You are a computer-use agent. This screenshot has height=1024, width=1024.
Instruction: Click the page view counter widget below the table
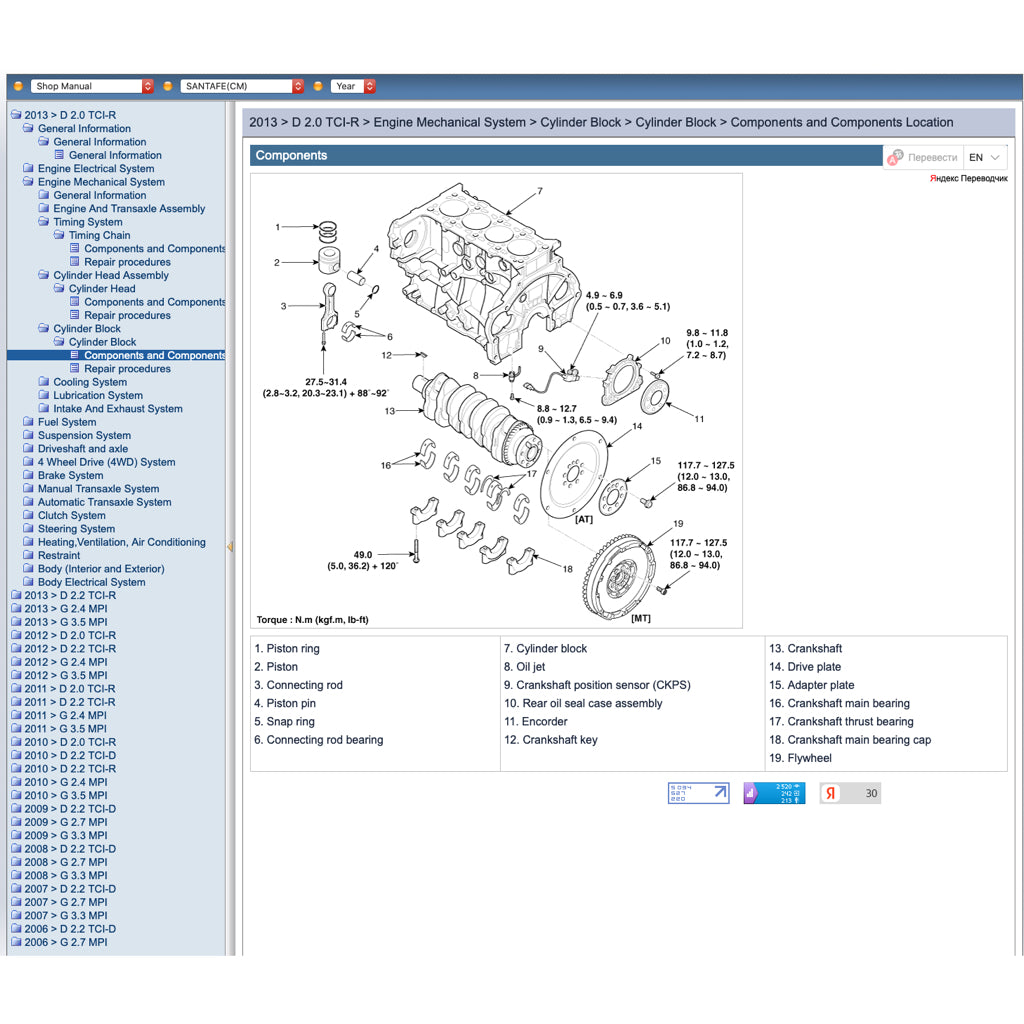click(x=698, y=792)
